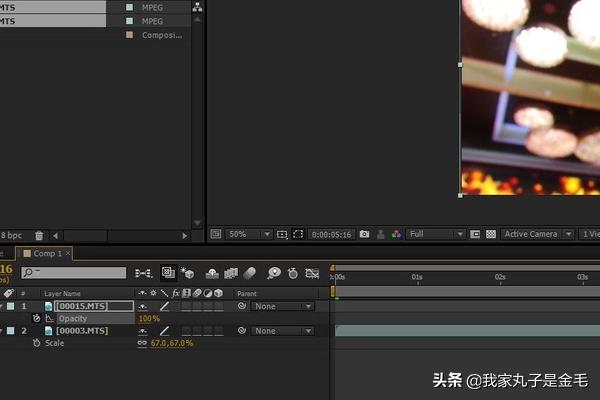Viewport: 600px width, 400px height.
Task: Open the Active Camera view dropdown
Action: pyautogui.click(x=537, y=234)
